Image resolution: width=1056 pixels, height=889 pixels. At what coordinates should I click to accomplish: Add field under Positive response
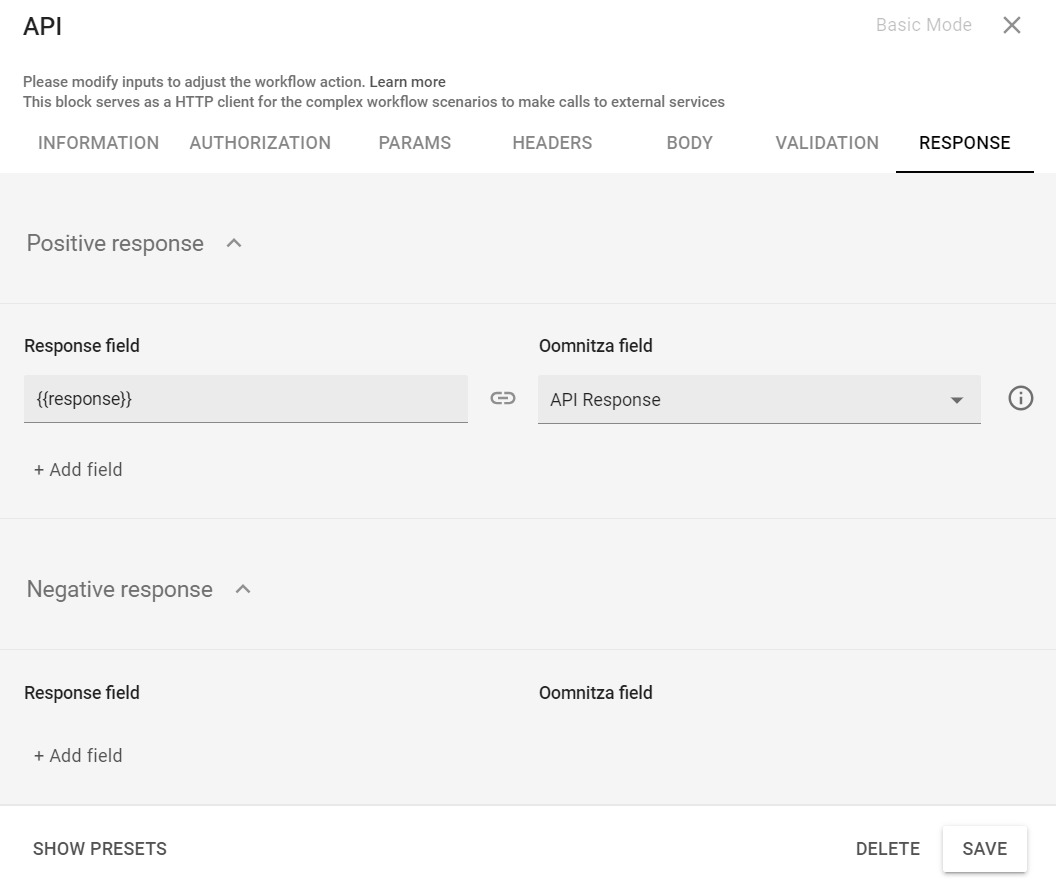coord(78,470)
